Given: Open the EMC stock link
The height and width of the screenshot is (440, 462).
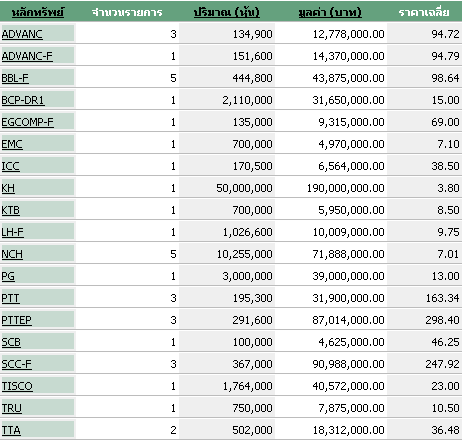Looking at the screenshot, I should (12, 144).
